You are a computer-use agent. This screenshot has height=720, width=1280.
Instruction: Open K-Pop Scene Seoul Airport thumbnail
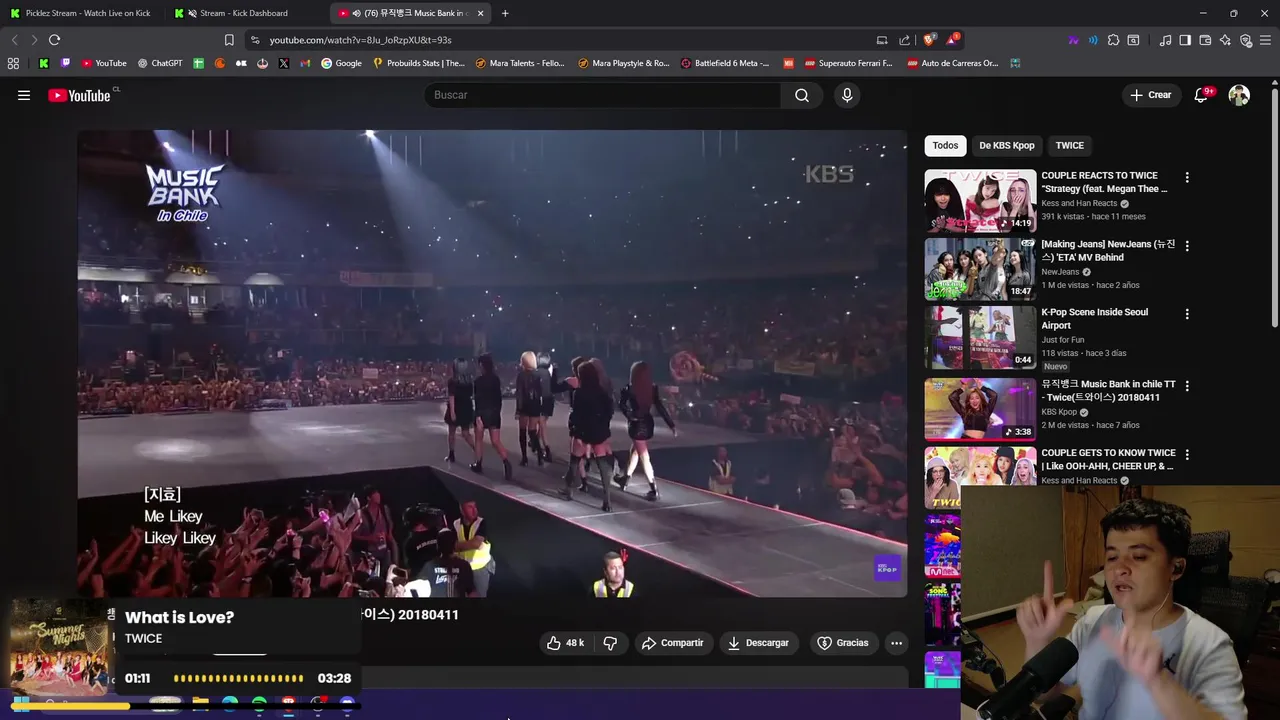(x=980, y=337)
